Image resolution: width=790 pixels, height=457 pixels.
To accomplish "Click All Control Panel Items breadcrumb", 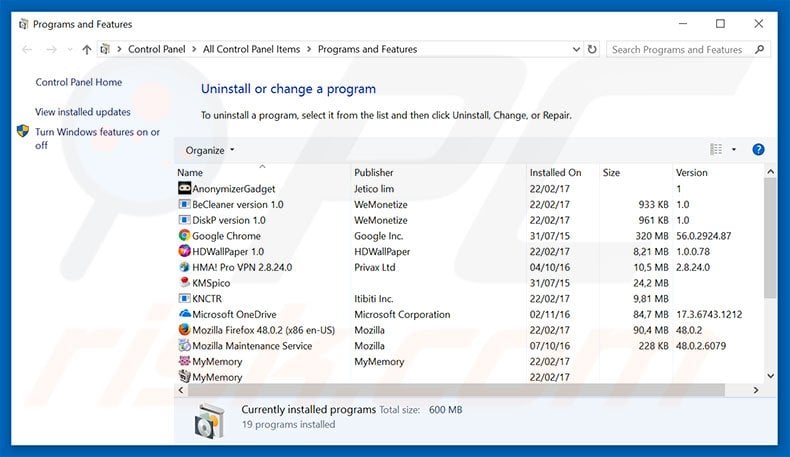I will (251, 49).
